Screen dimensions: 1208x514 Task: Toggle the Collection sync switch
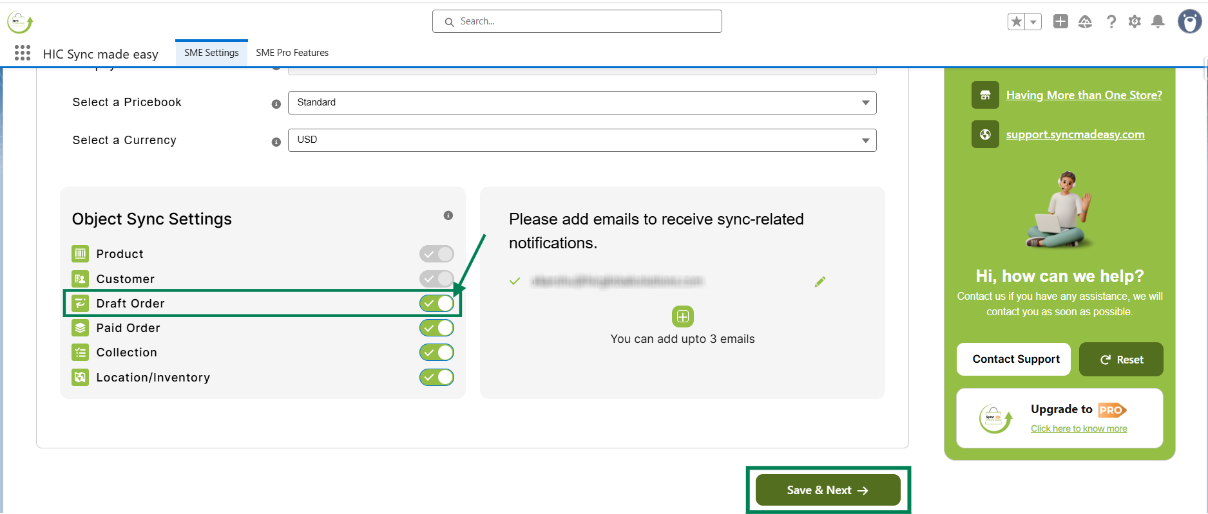(x=437, y=352)
